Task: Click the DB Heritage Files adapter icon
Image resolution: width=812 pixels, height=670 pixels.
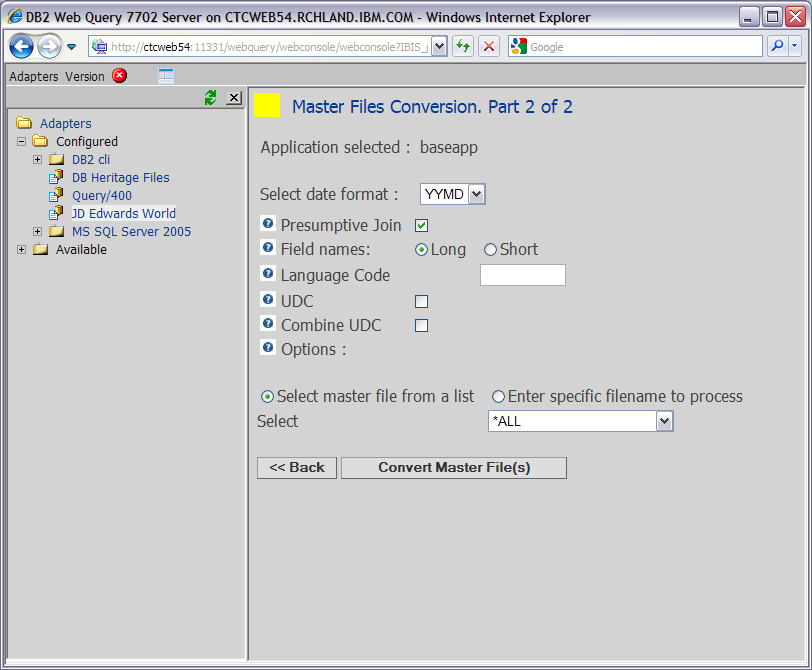Action: pos(56,177)
